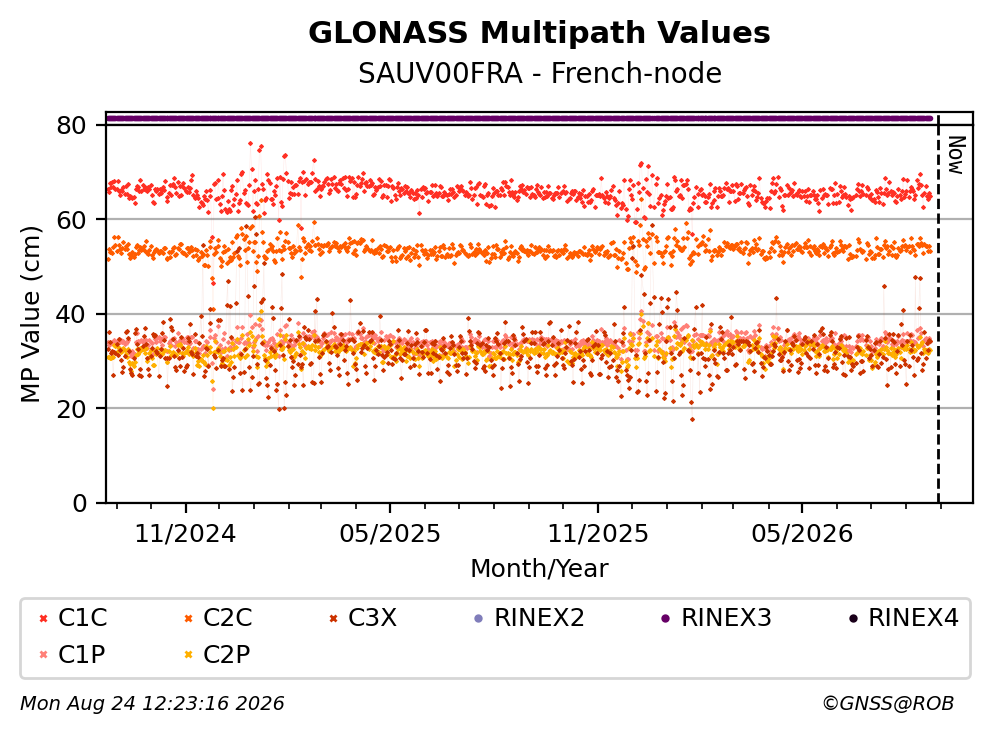Click the 0 y-axis tick label
The image size is (993, 734).
tap(79, 503)
